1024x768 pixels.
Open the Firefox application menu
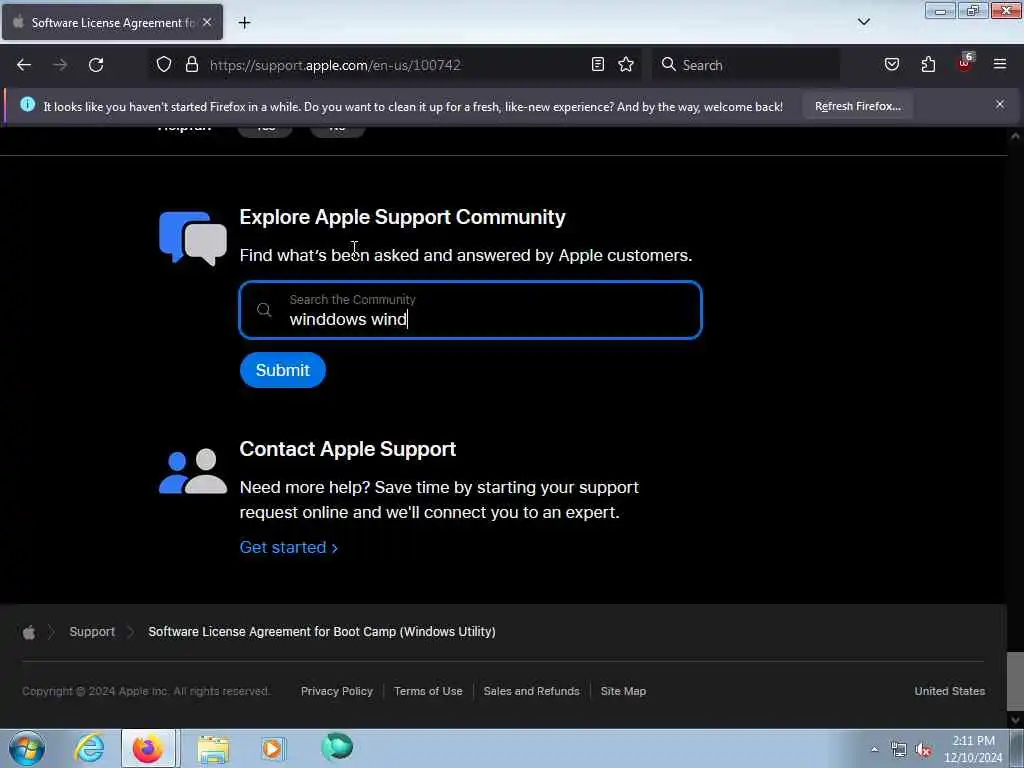click(x=1000, y=64)
